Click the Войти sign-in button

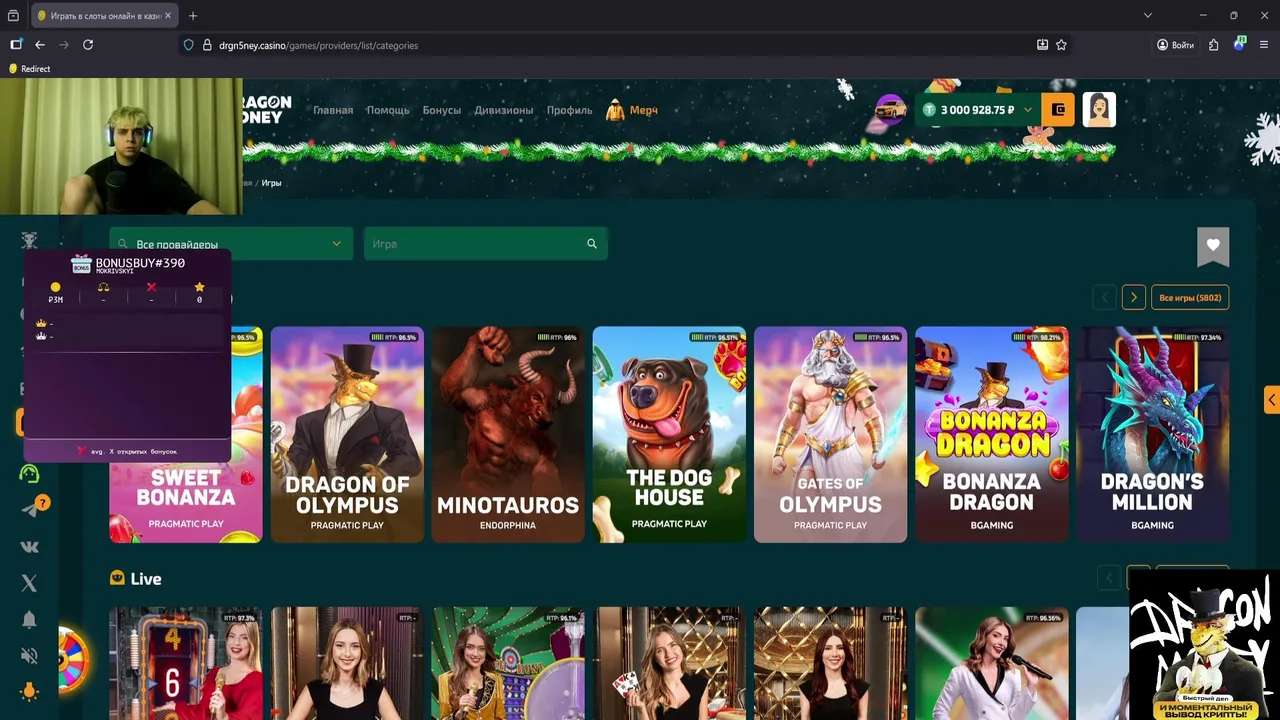(x=1175, y=45)
